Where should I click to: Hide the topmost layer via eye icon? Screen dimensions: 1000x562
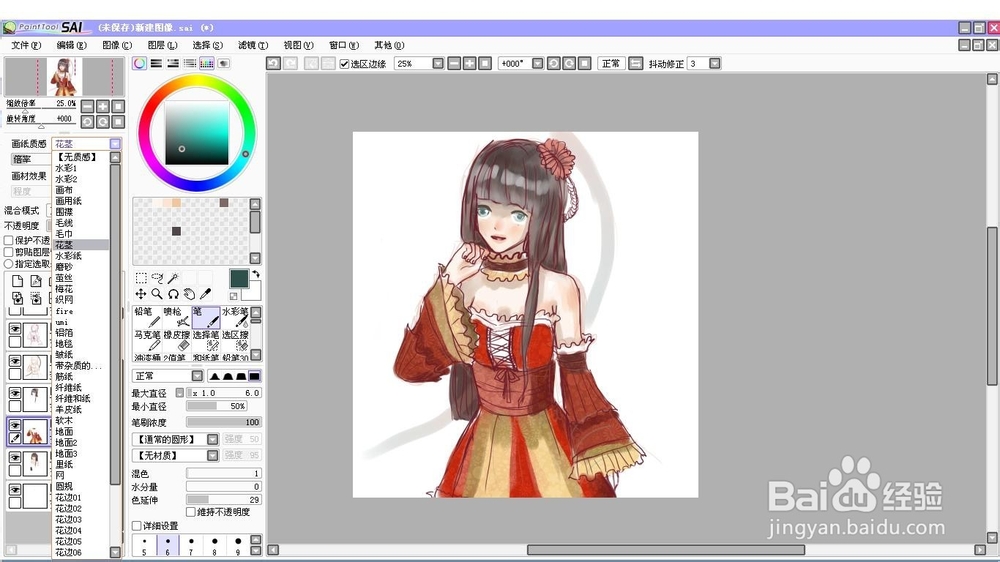15,329
